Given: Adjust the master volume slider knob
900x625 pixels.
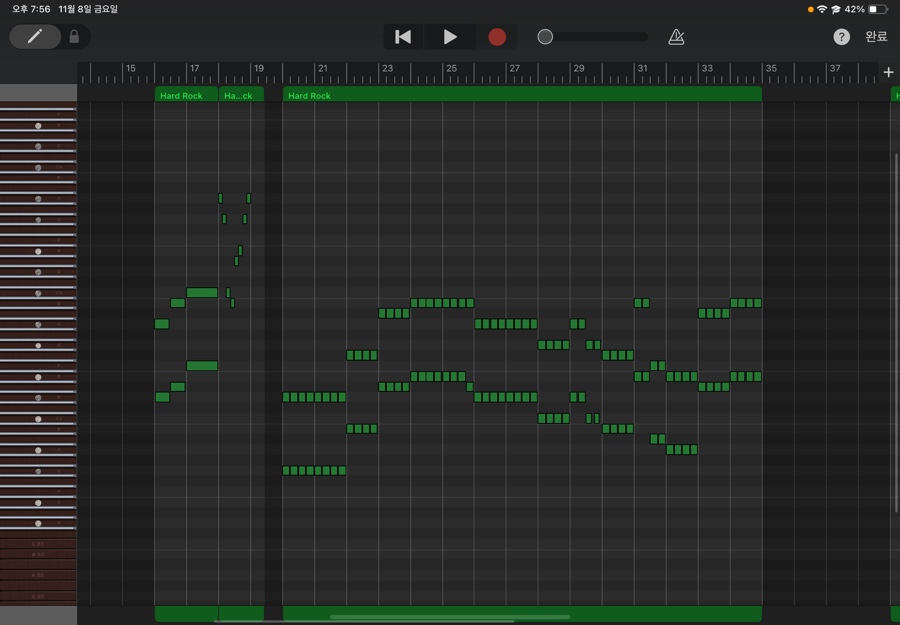Looking at the screenshot, I should (545, 37).
